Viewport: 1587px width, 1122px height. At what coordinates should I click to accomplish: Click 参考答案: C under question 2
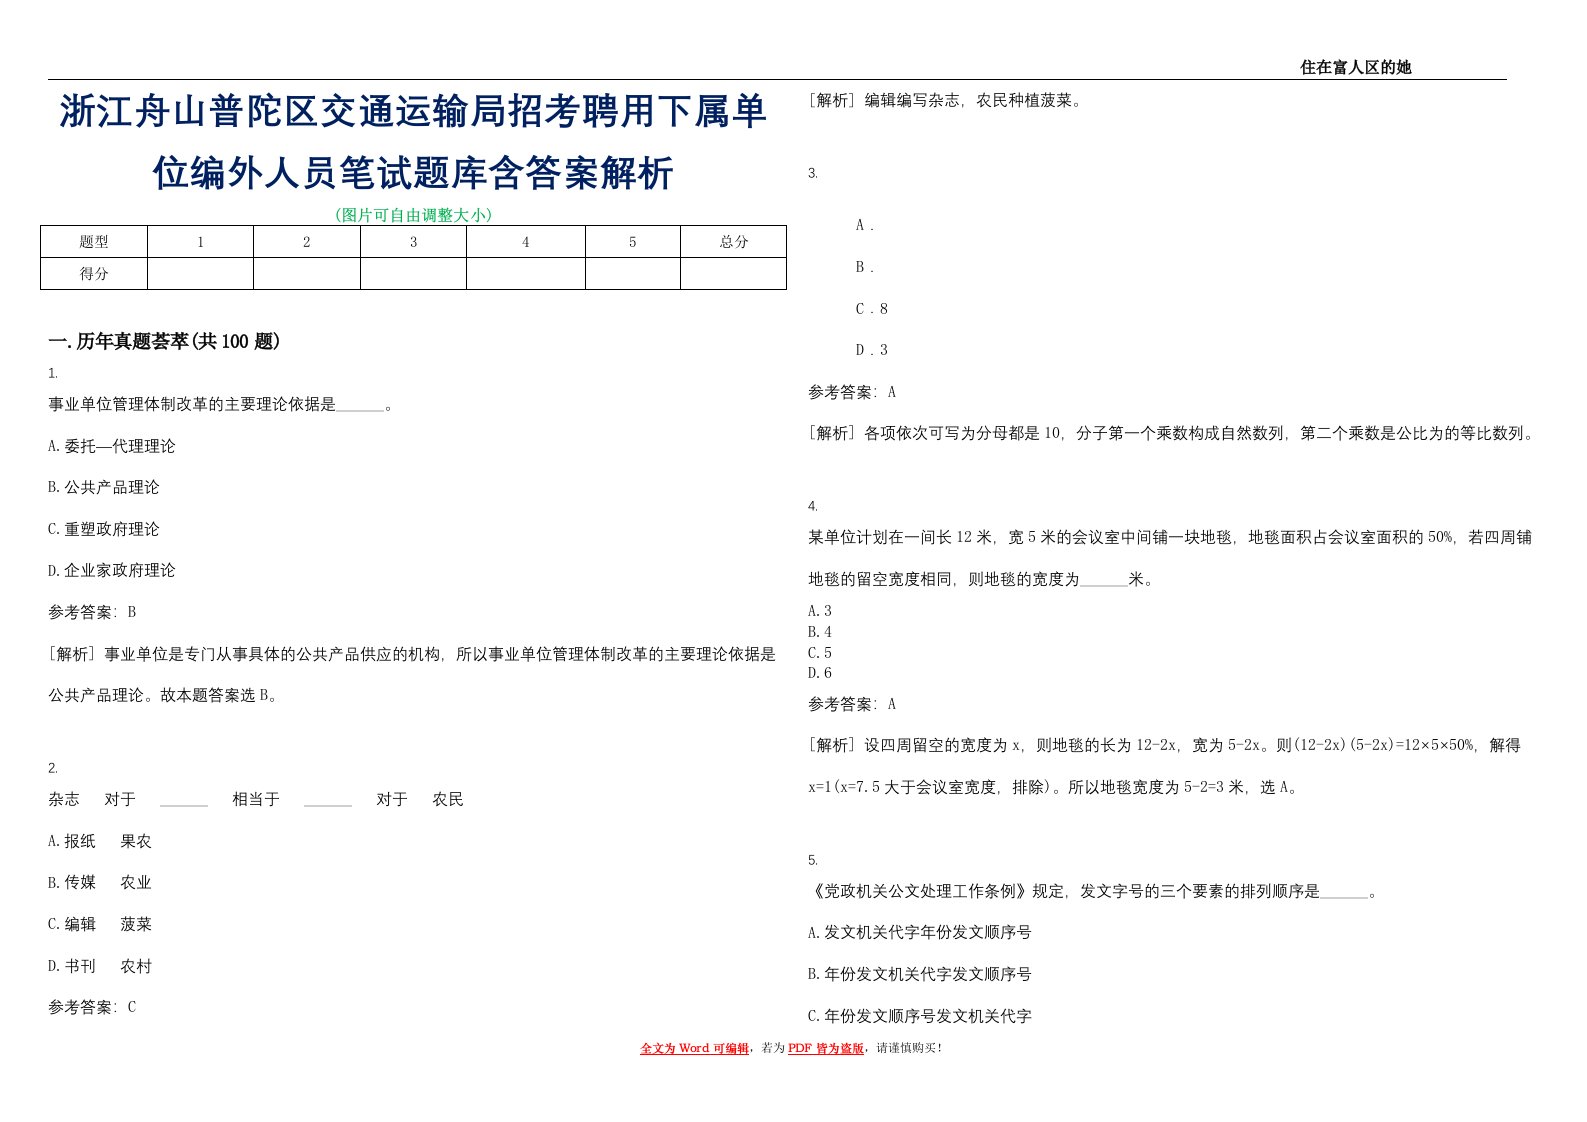click(92, 1007)
